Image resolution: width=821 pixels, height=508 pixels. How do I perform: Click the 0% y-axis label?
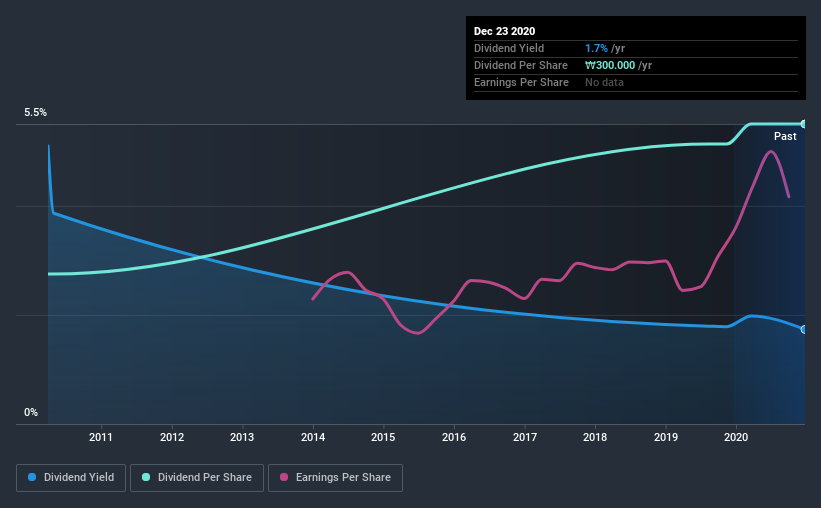31,413
